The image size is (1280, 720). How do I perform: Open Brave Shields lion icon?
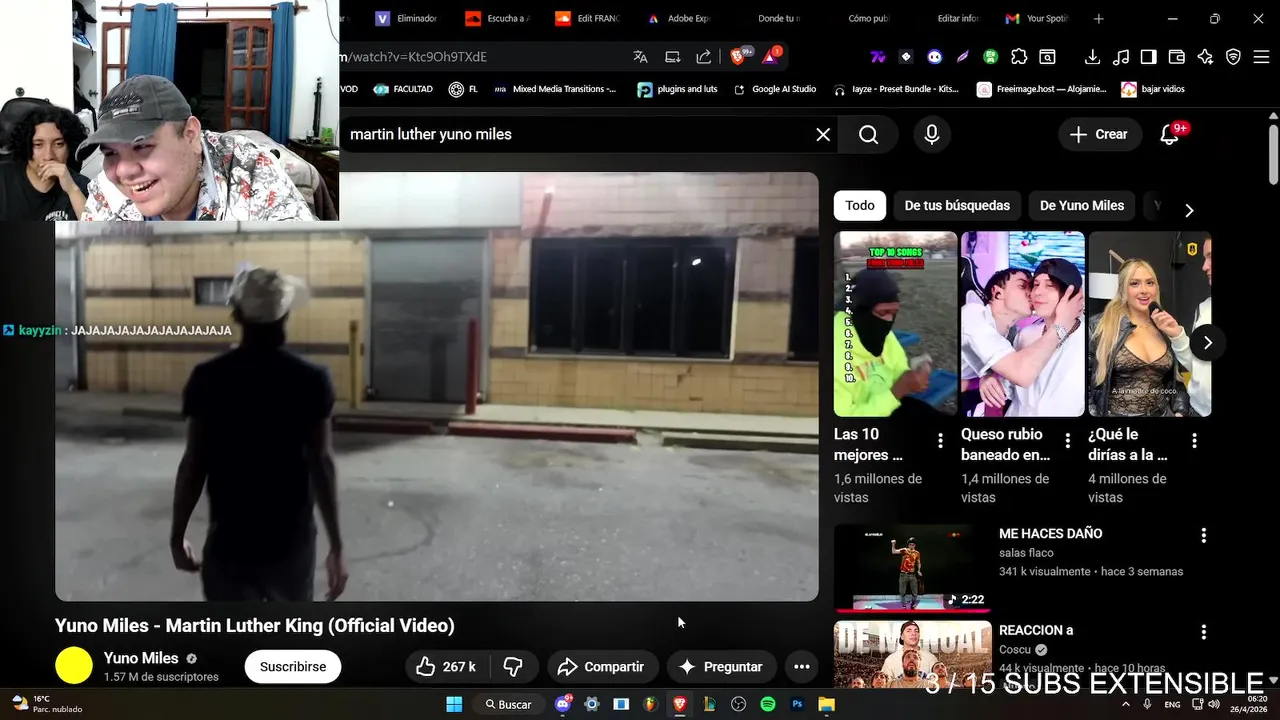tap(739, 57)
